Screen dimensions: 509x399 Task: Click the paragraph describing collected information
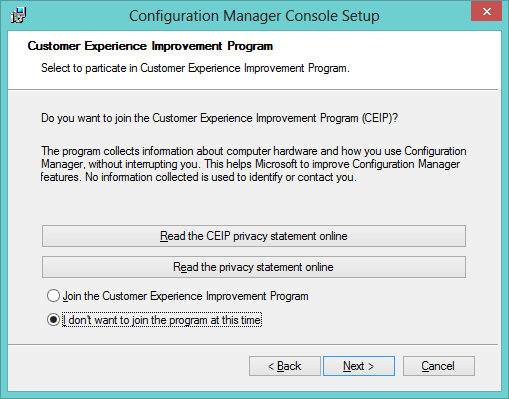[253, 164]
